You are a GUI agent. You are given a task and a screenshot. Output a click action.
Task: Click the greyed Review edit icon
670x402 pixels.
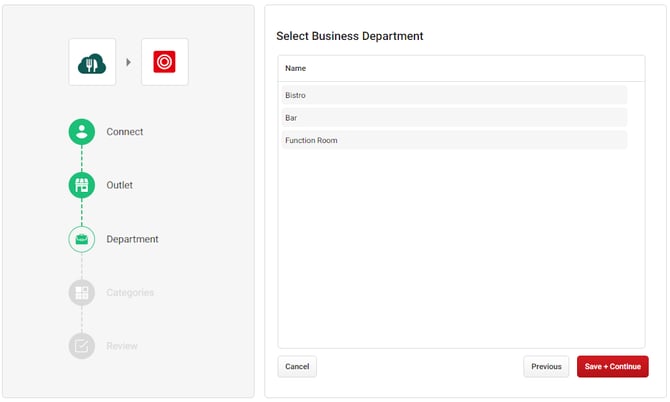[x=82, y=346]
